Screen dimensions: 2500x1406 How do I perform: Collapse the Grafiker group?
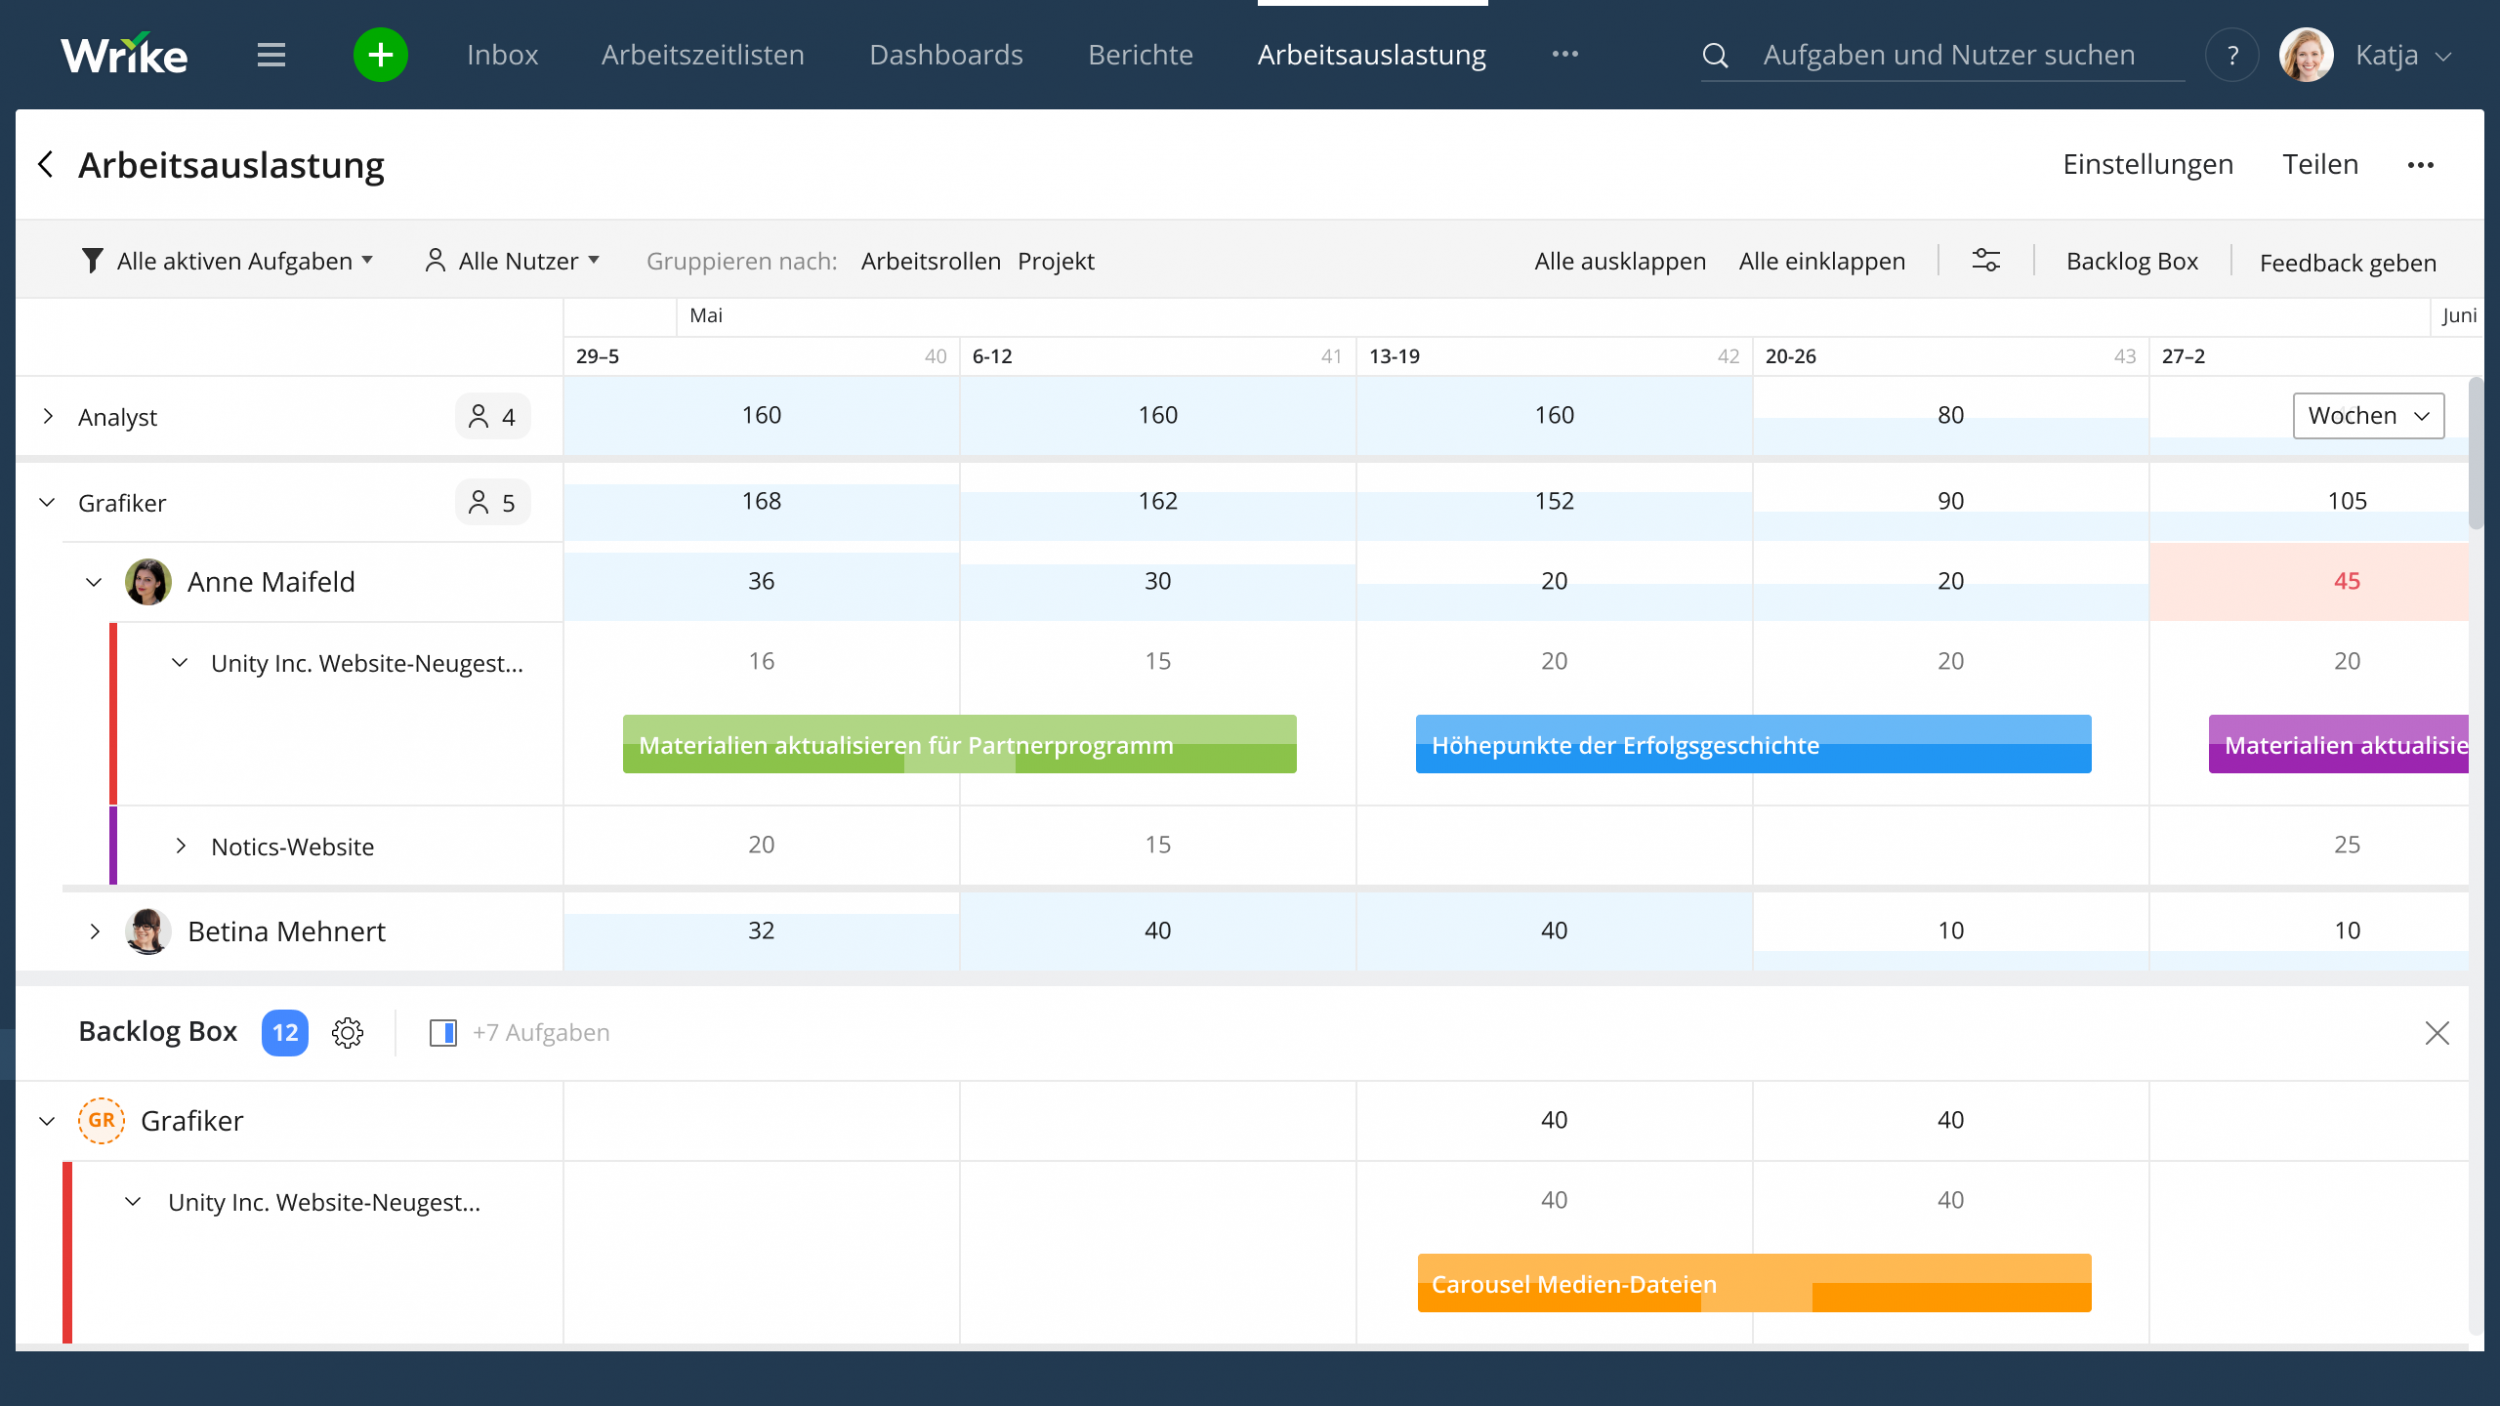[x=47, y=502]
